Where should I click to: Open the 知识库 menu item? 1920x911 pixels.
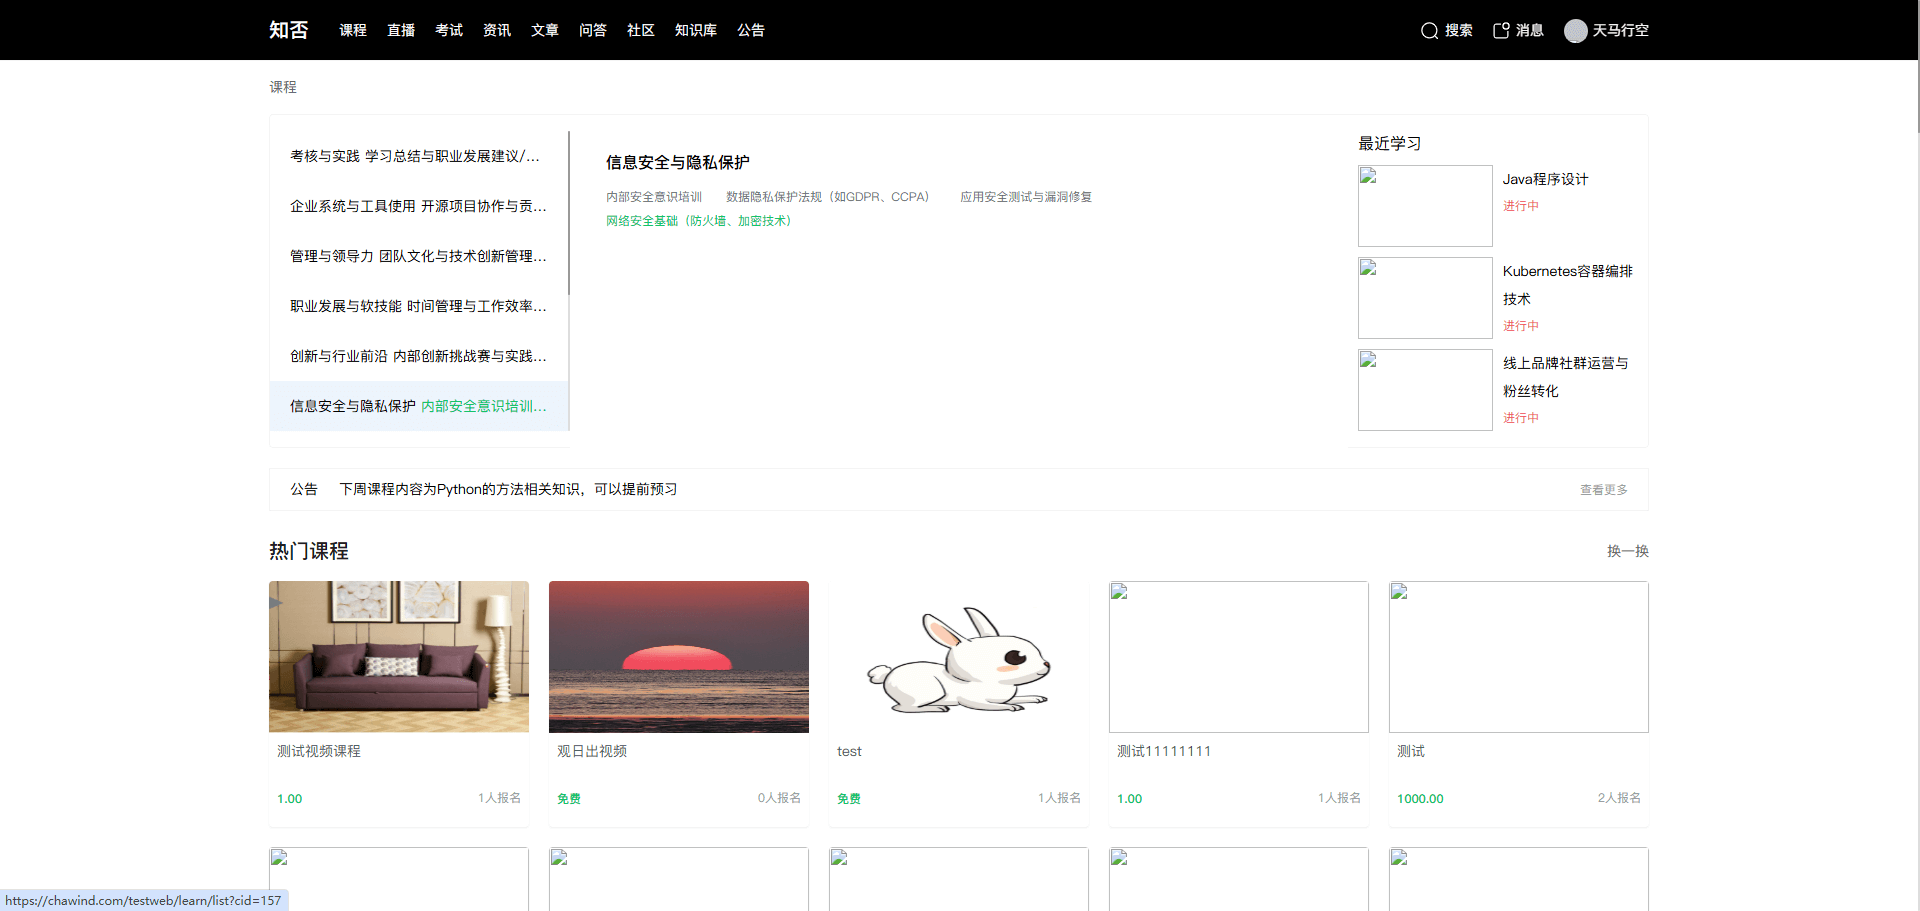point(695,30)
